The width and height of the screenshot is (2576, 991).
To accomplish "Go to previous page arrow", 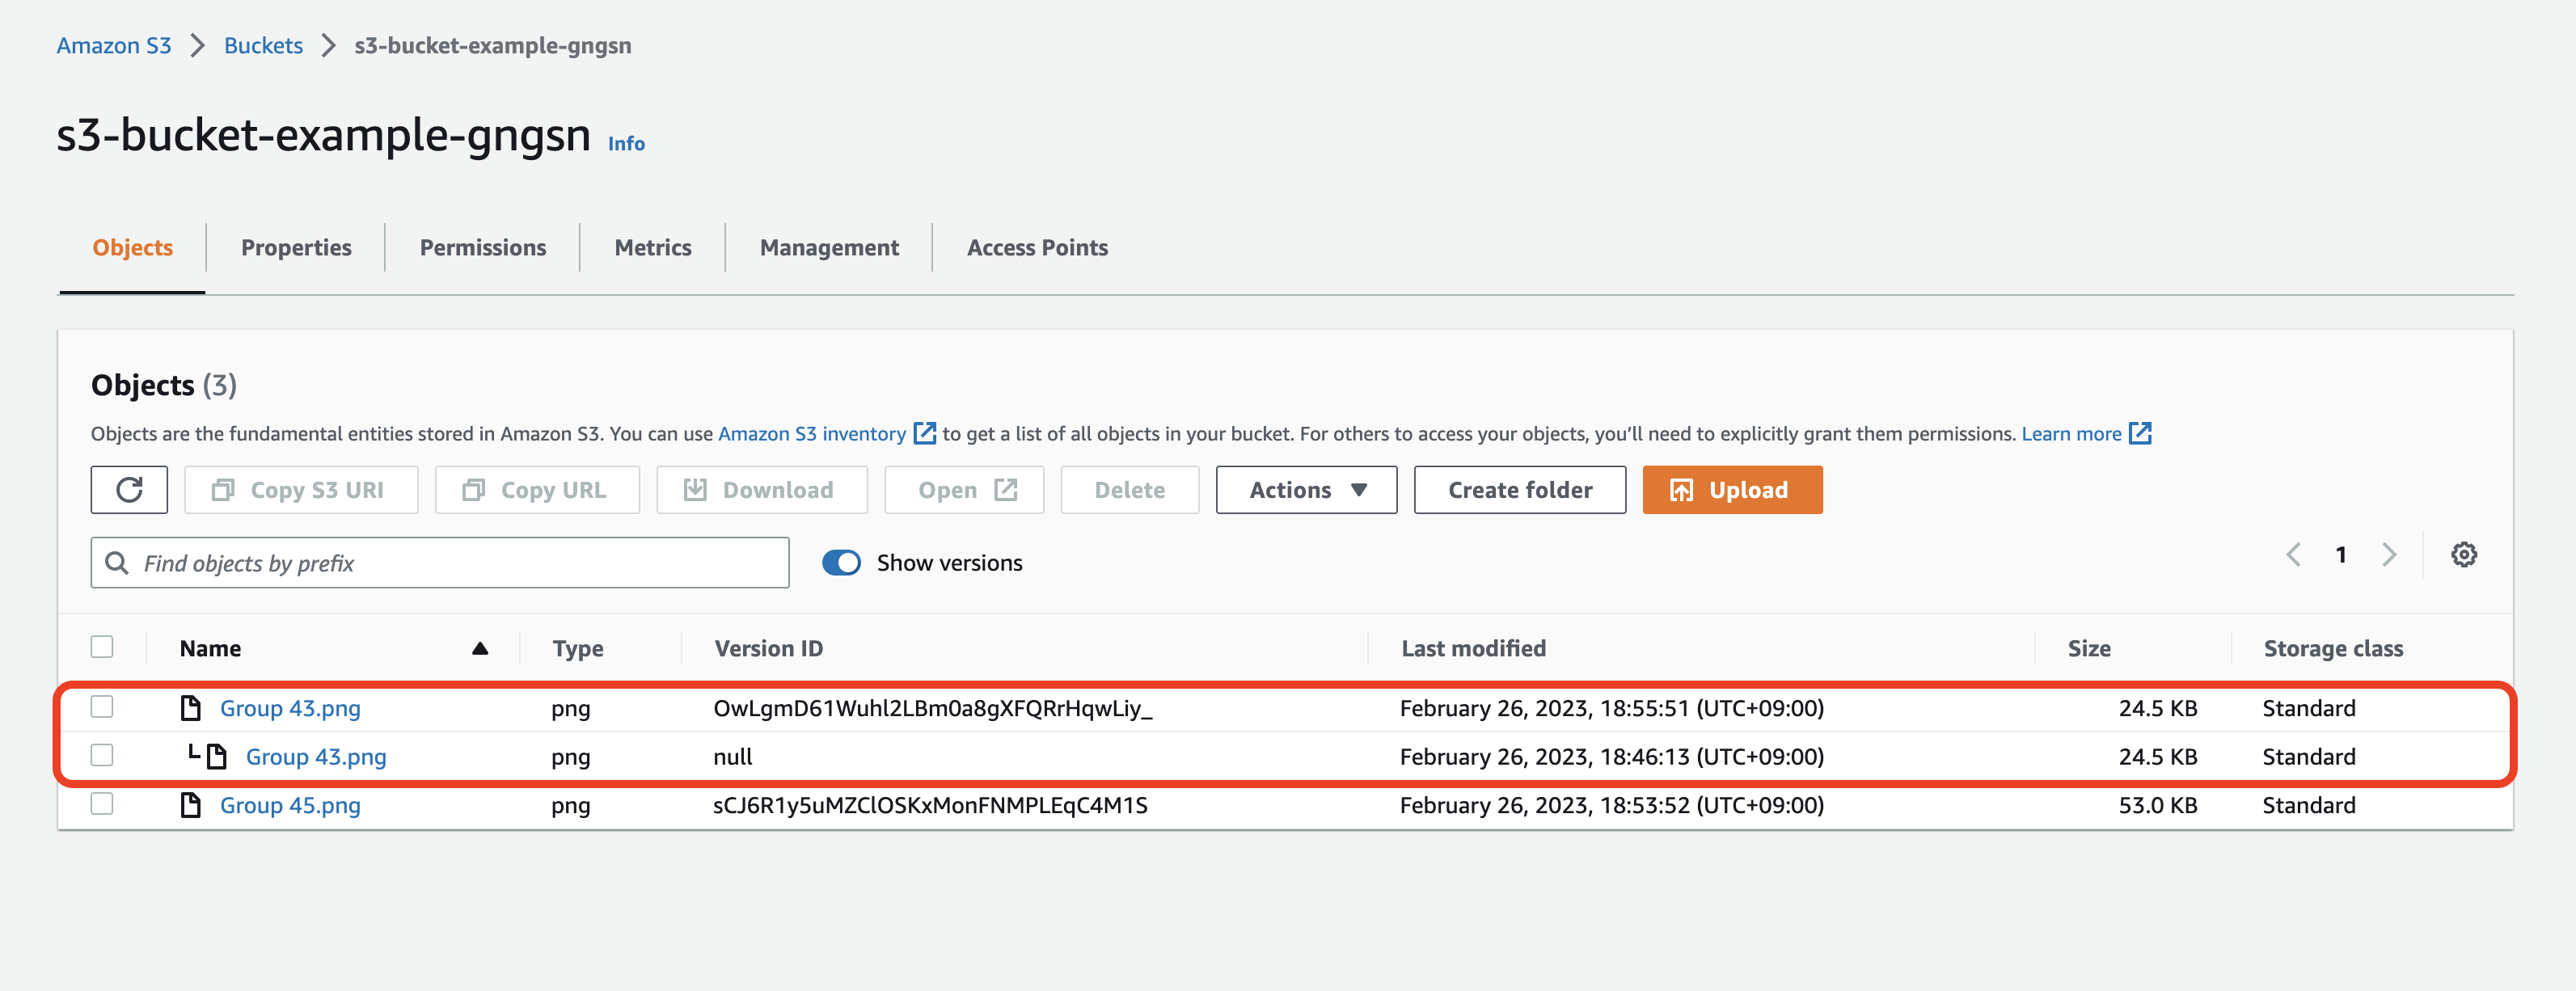I will [x=2294, y=555].
